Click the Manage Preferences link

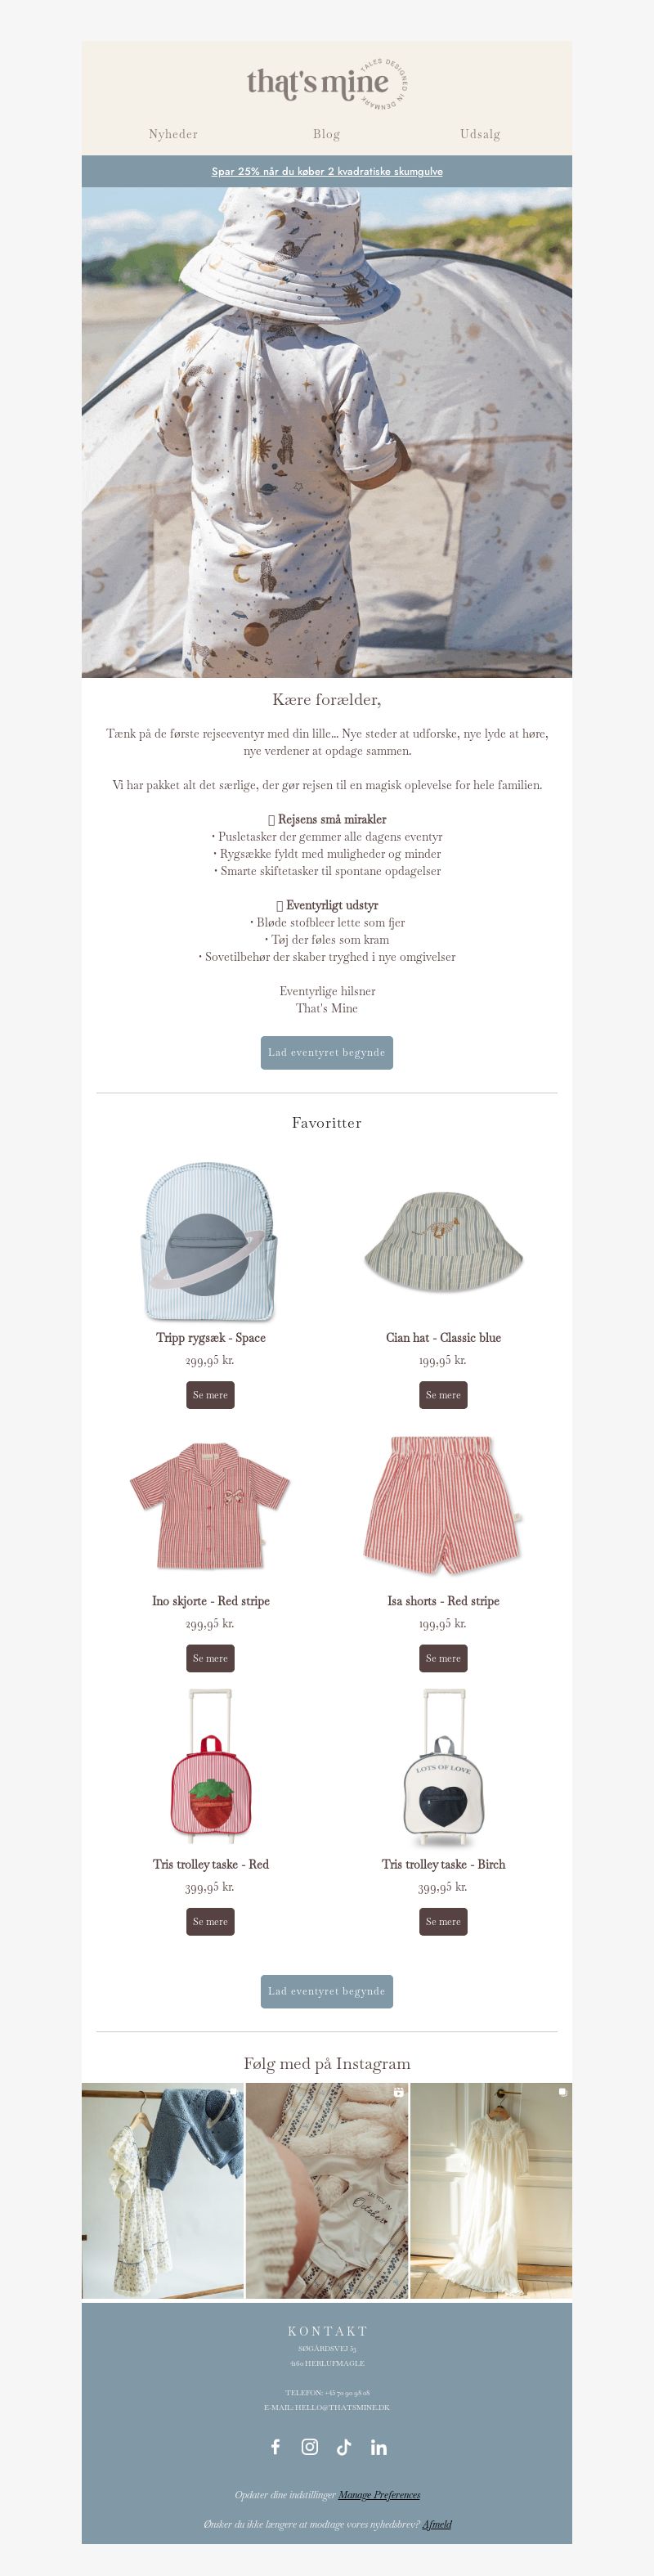pos(379,2494)
